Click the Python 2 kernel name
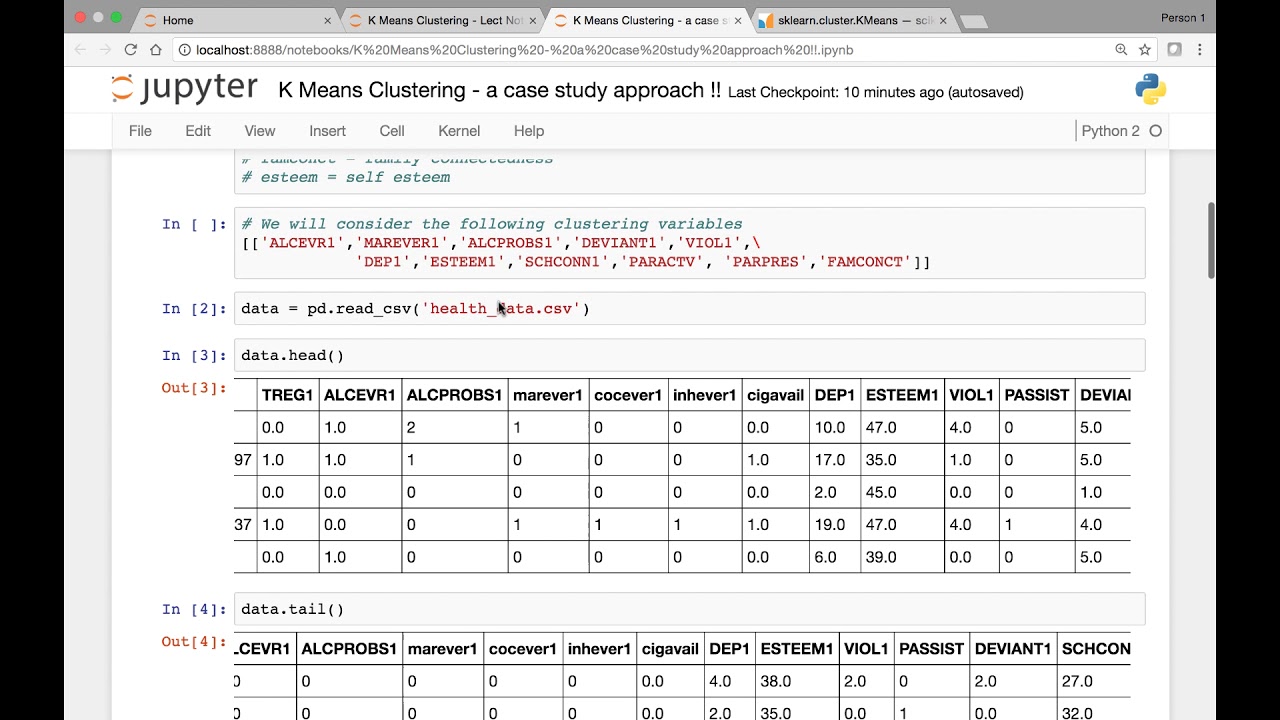This screenshot has width=1280, height=720. tap(1110, 131)
